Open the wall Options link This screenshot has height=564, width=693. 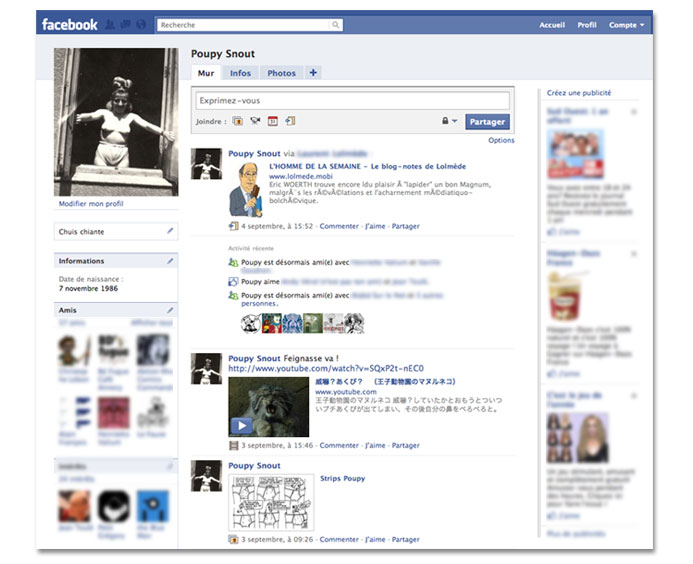(501, 140)
